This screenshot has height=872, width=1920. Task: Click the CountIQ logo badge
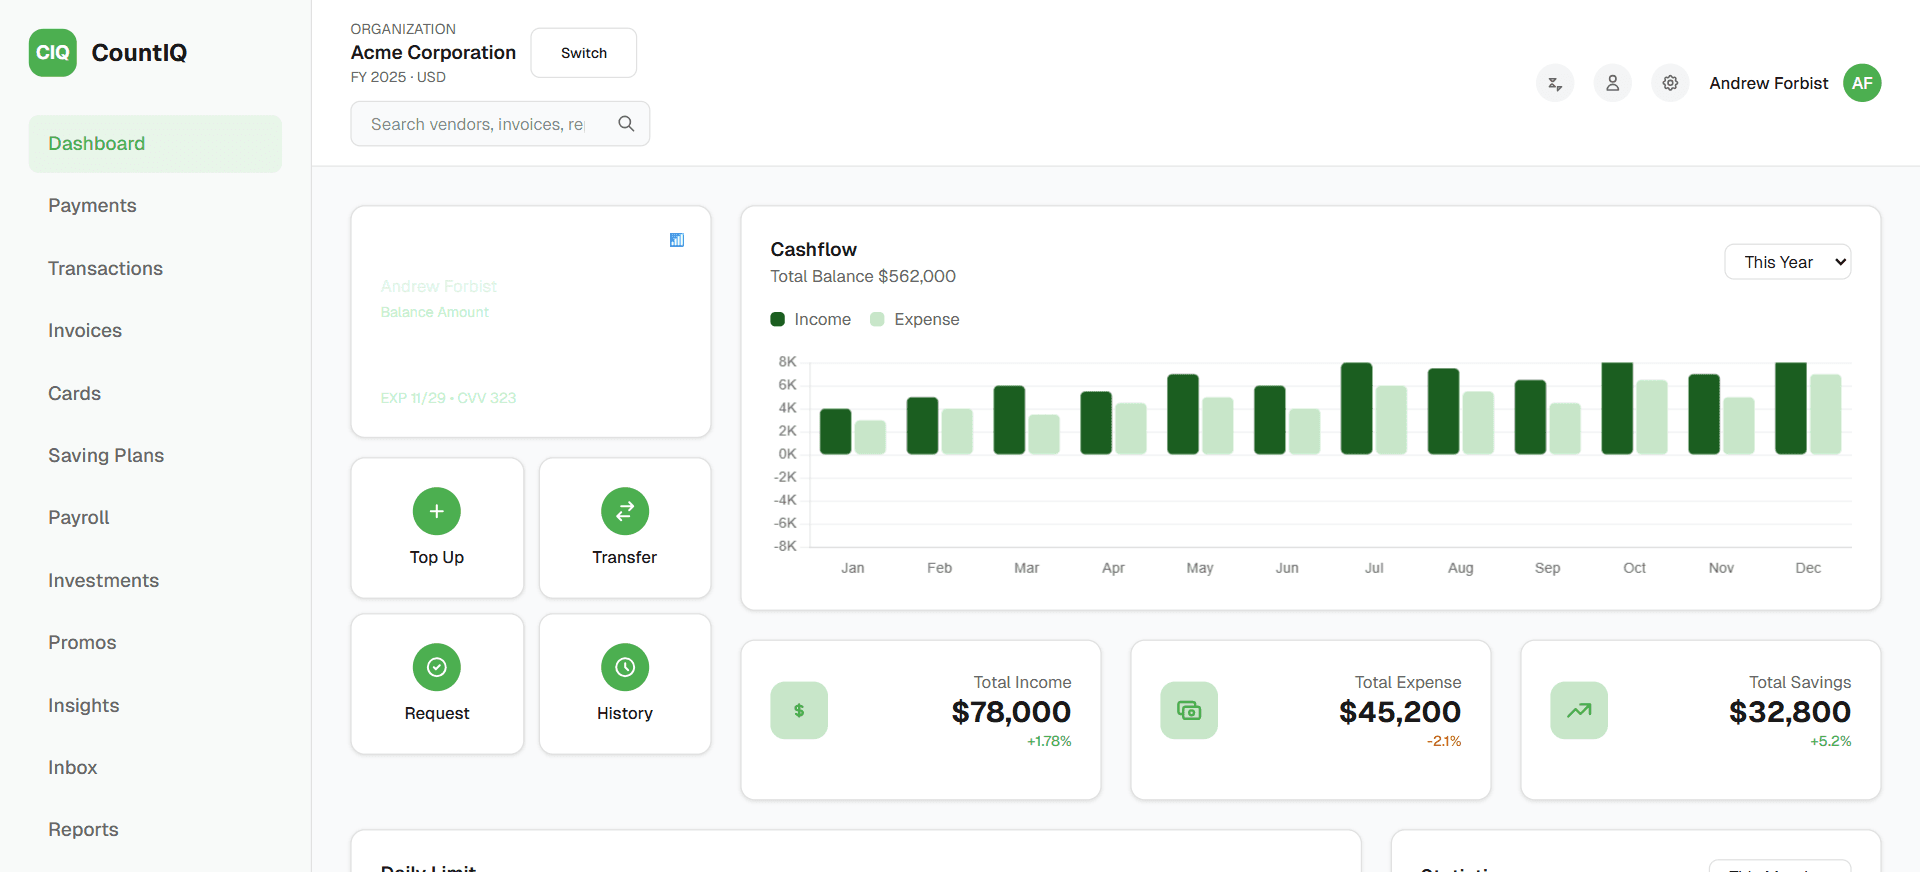click(53, 53)
